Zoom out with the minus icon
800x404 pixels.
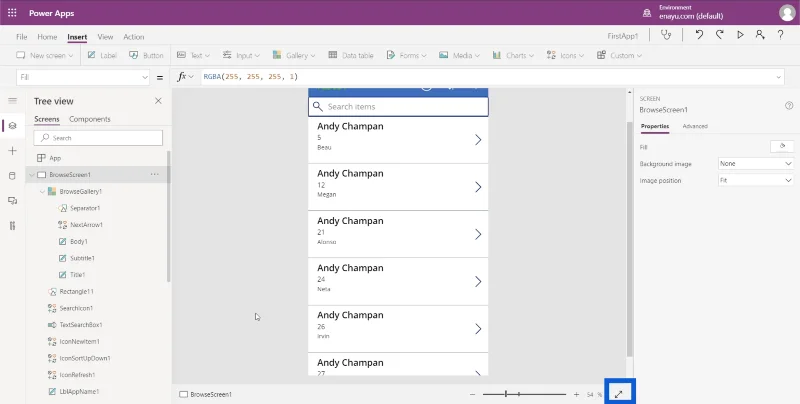pyautogui.click(x=472, y=394)
